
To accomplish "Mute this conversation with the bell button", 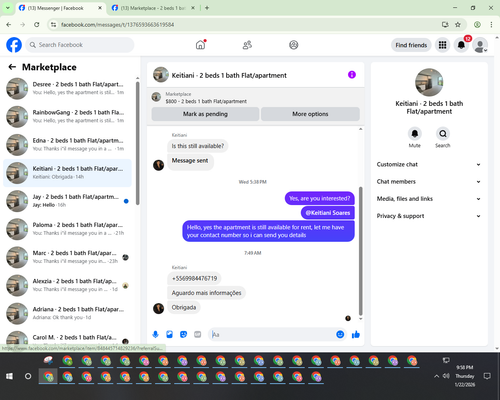I will 415,134.
